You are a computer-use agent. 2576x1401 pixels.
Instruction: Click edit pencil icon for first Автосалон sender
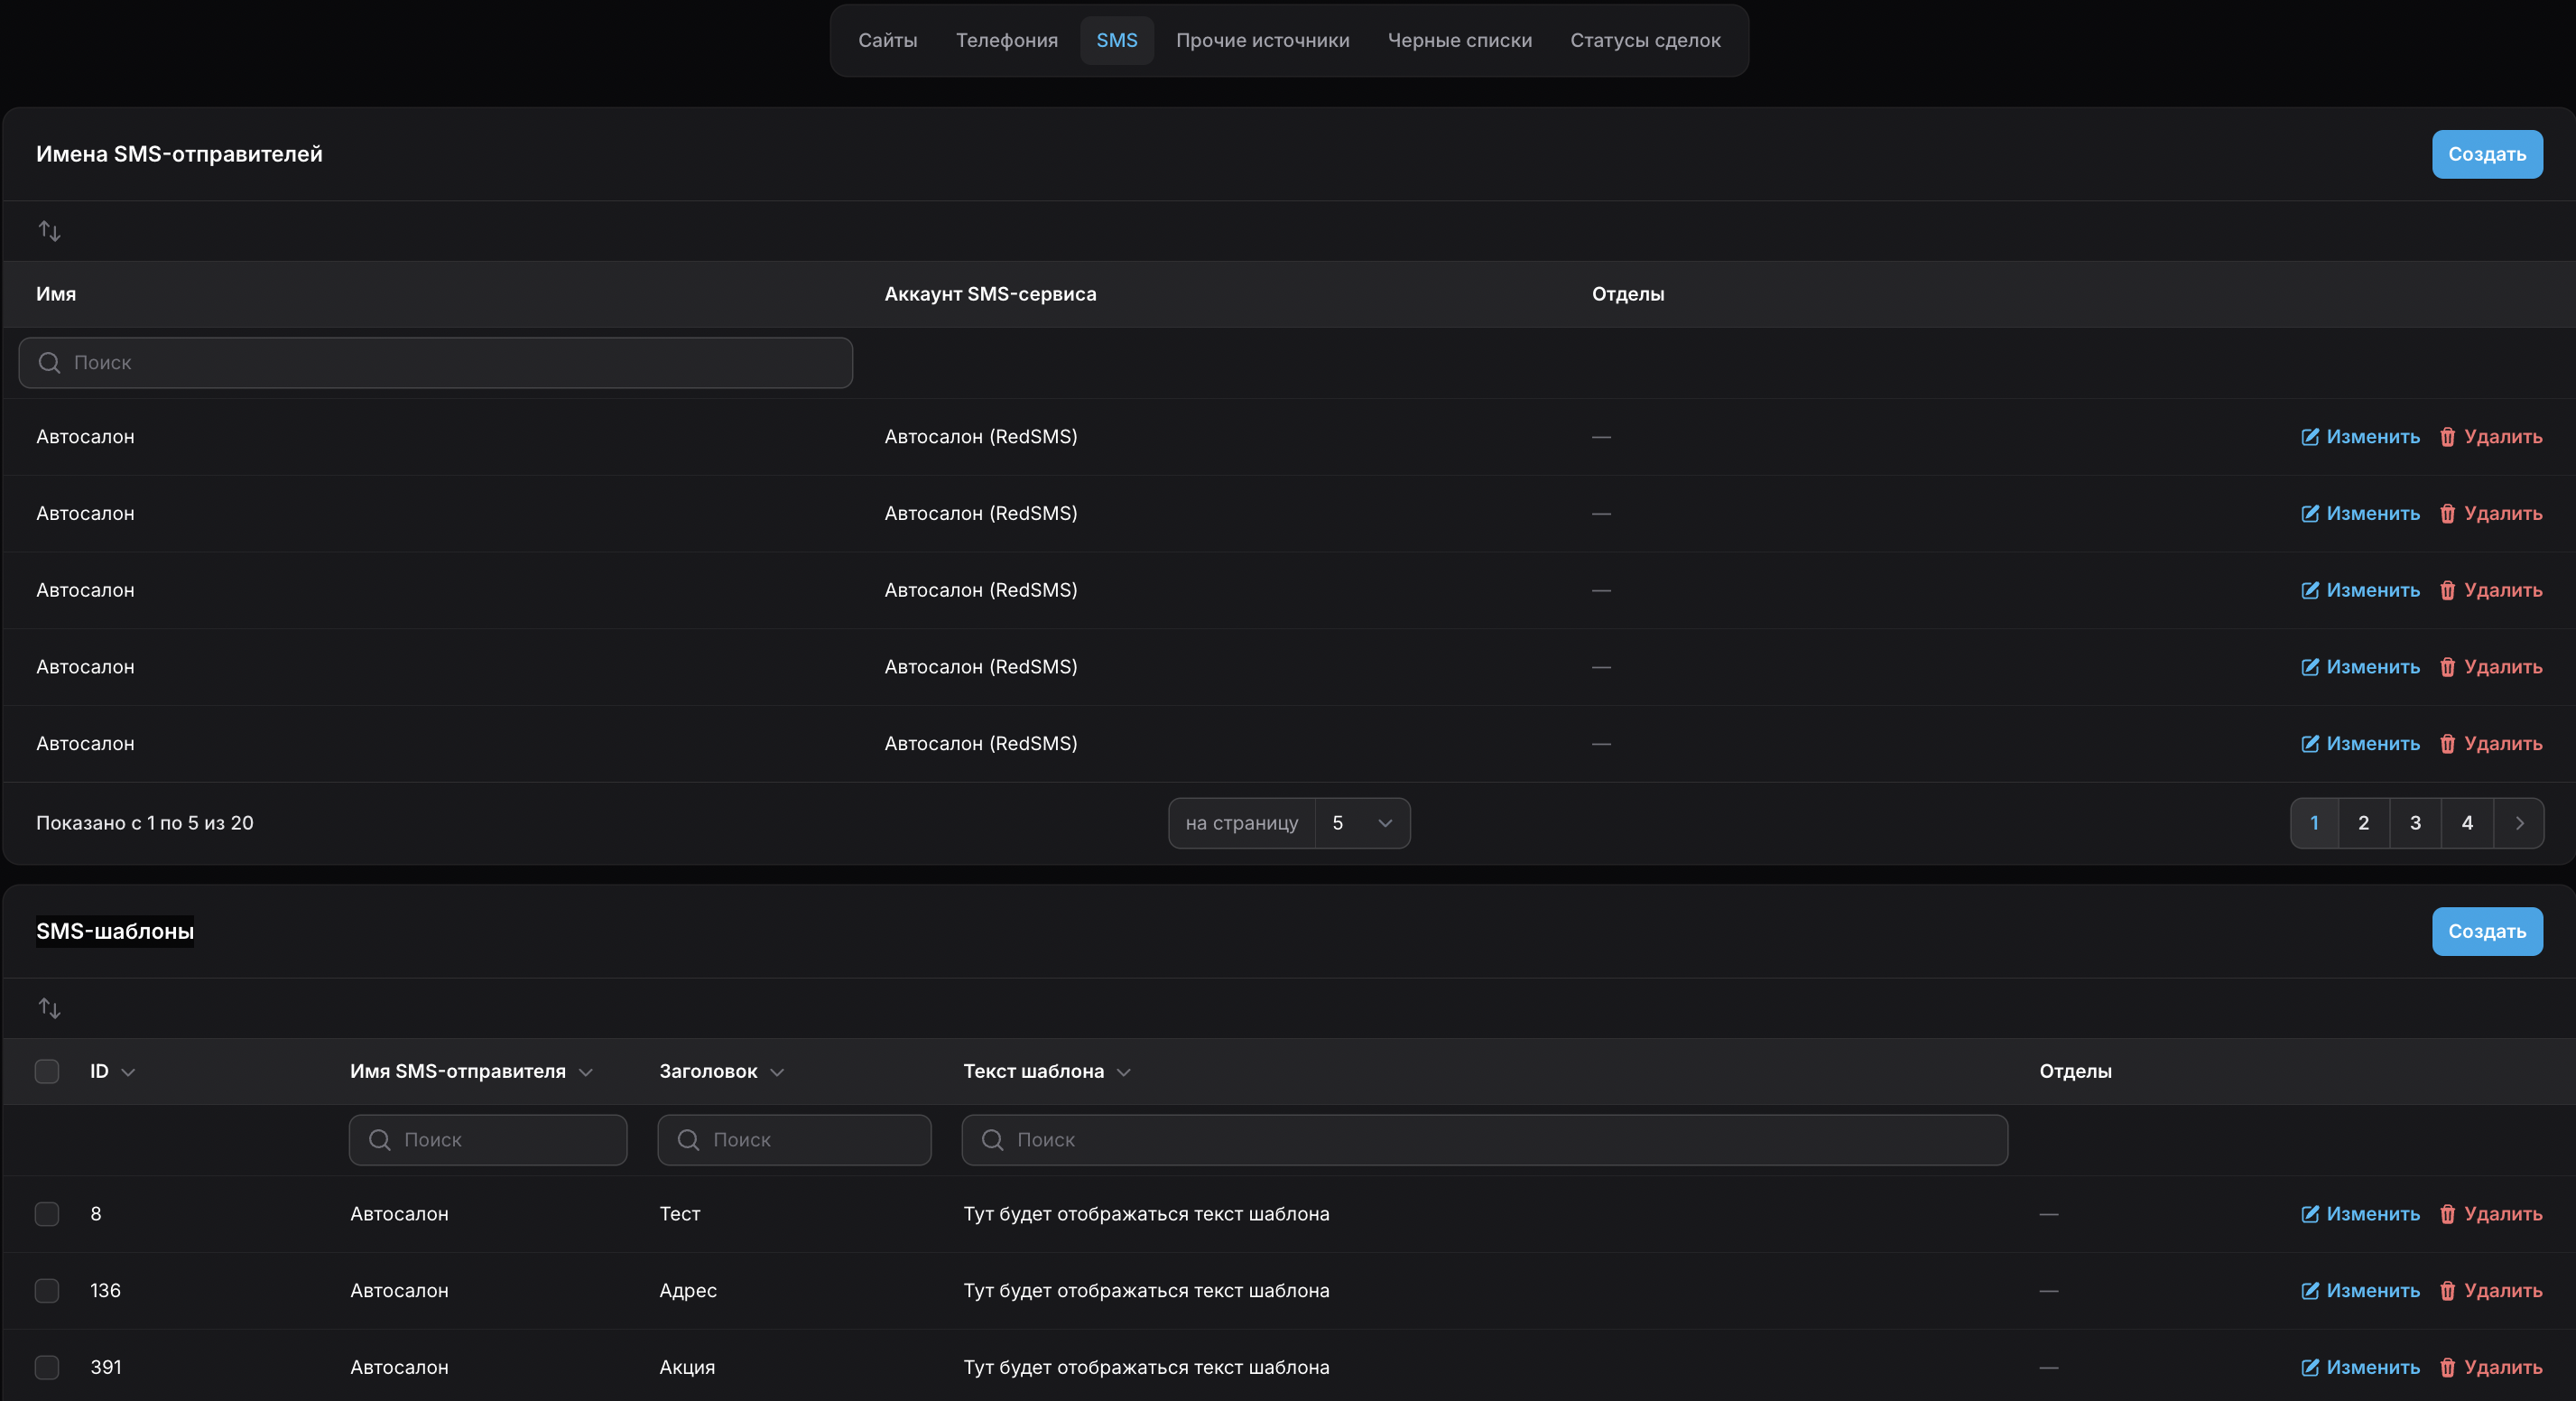[x=2309, y=437]
